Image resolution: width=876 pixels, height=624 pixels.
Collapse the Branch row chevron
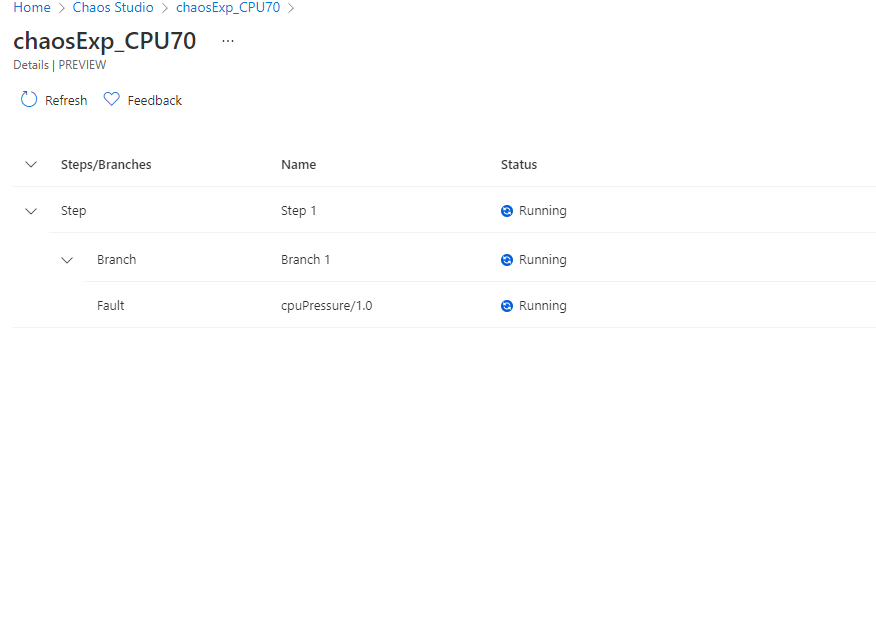pyautogui.click(x=67, y=260)
